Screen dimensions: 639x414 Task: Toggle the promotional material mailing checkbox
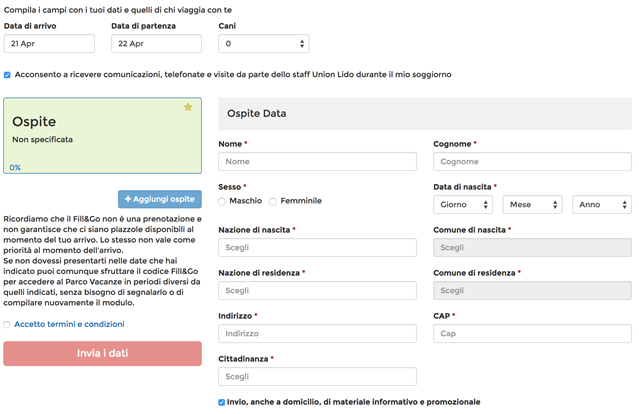coord(222,402)
